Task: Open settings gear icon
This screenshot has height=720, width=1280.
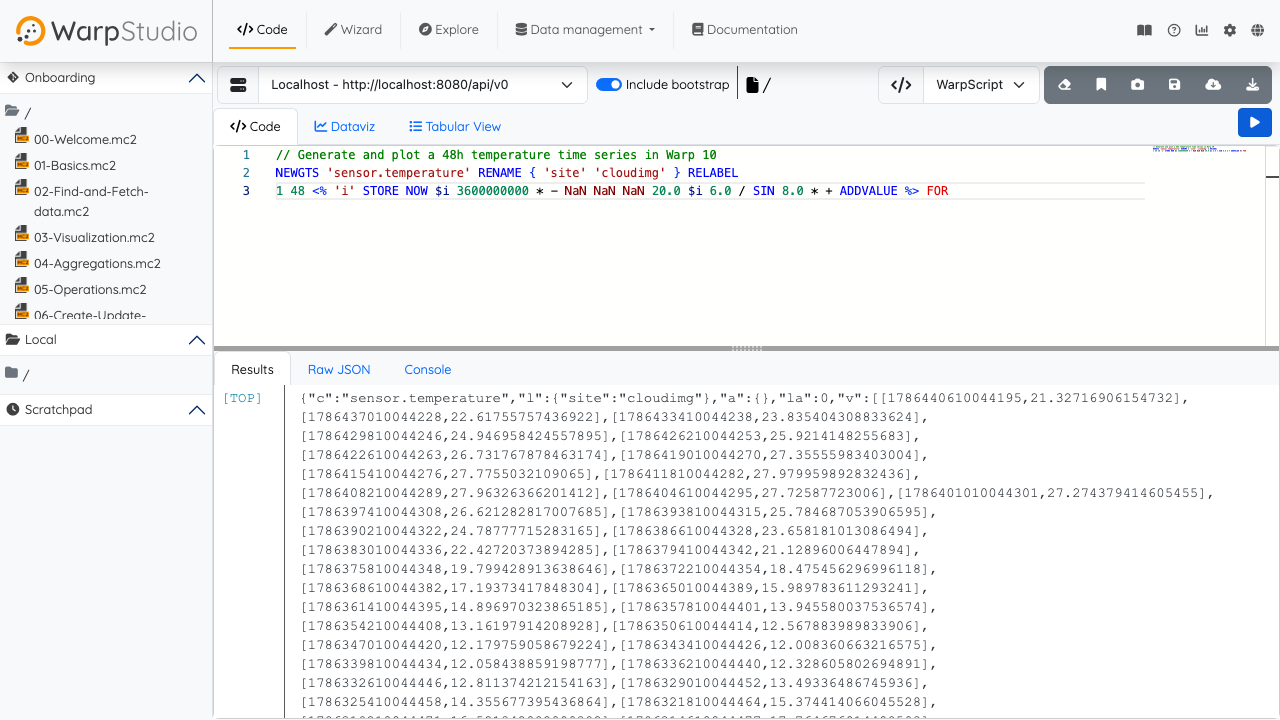Action: [1230, 30]
